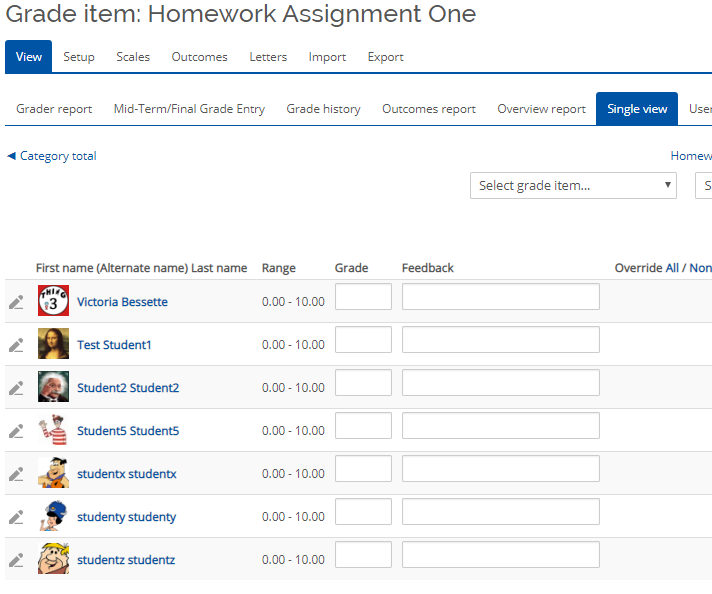Open the Select grade item dropdown
The image size is (712, 594).
point(573,185)
